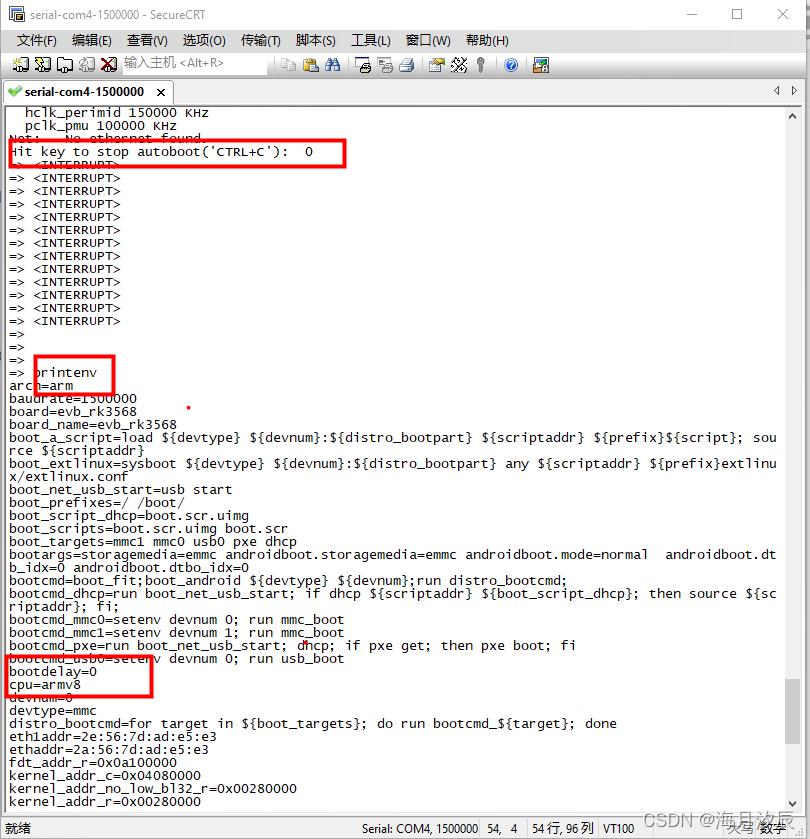Image resolution: width=810 pixels, height=839 pixels.
Task: Open the 传输(T) menu
Action: [x=260, y=40]
